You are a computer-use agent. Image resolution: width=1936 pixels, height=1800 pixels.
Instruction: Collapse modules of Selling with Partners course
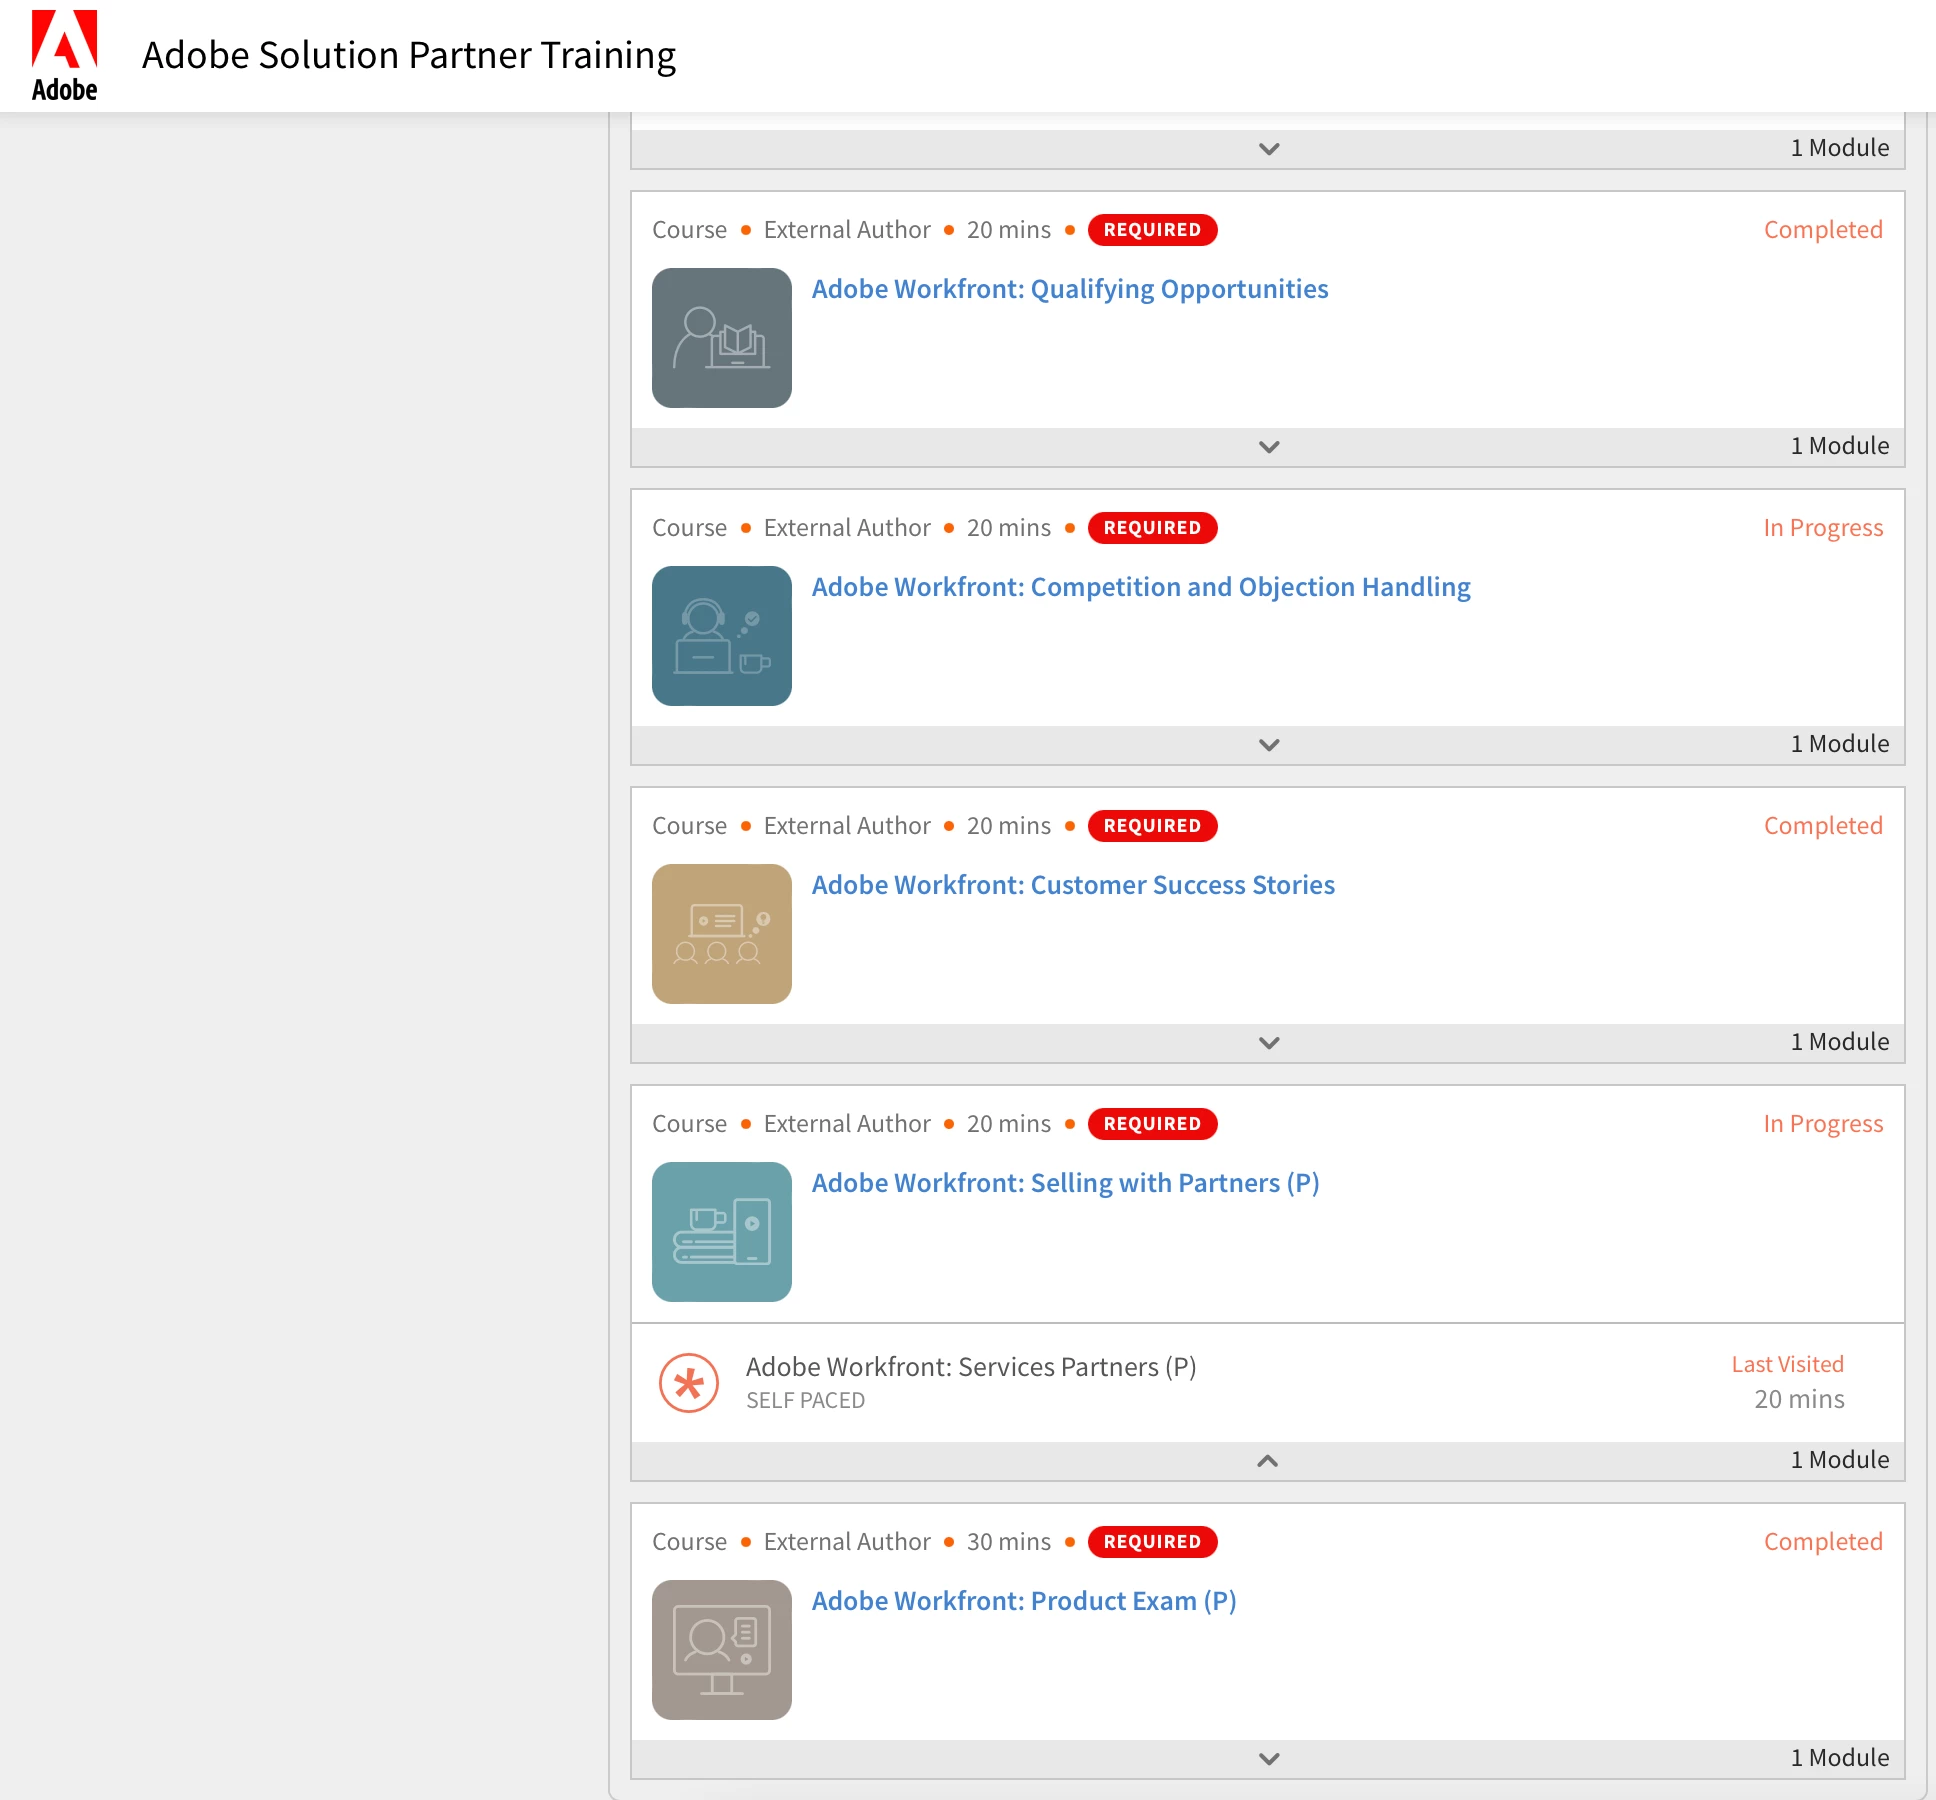coord(1267,1461)
